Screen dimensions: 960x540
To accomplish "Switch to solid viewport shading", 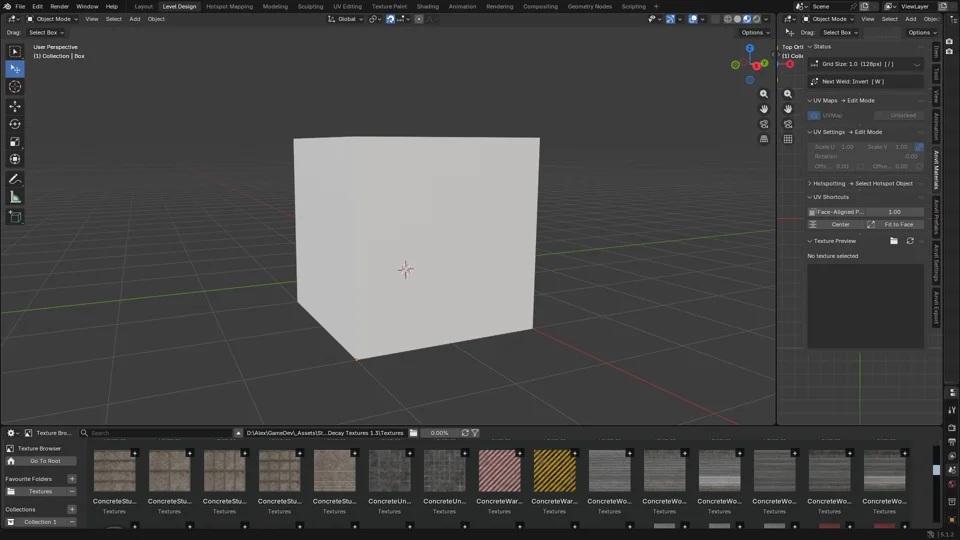I will [737, 19].
